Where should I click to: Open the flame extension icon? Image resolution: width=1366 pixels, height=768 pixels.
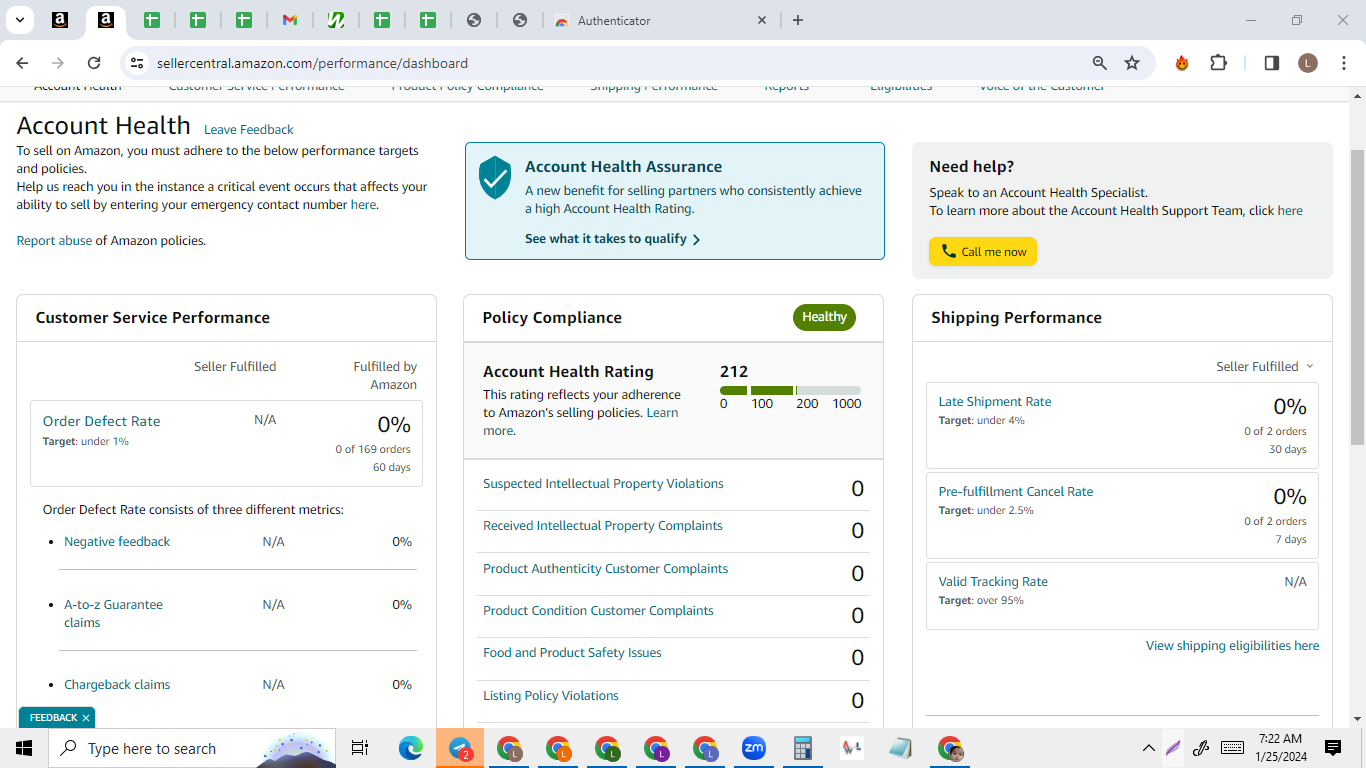[1182, 63]
